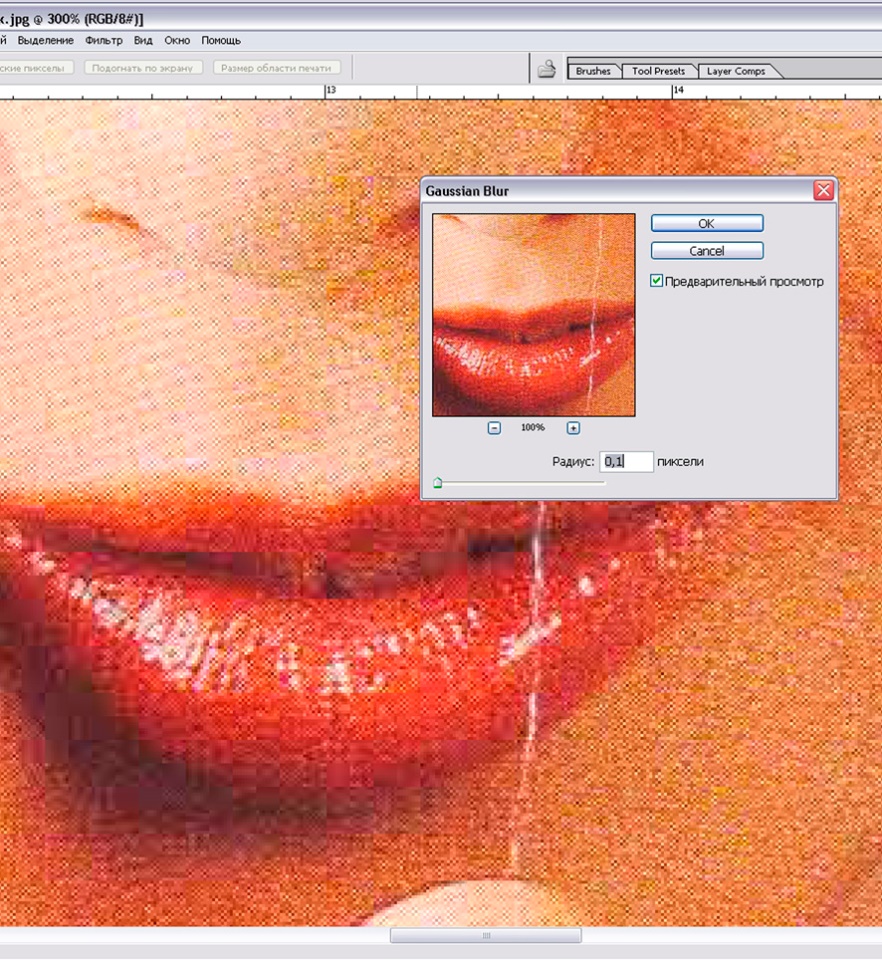Open the Помощь menu
This screenshot has width=882, height=960.
221,41
